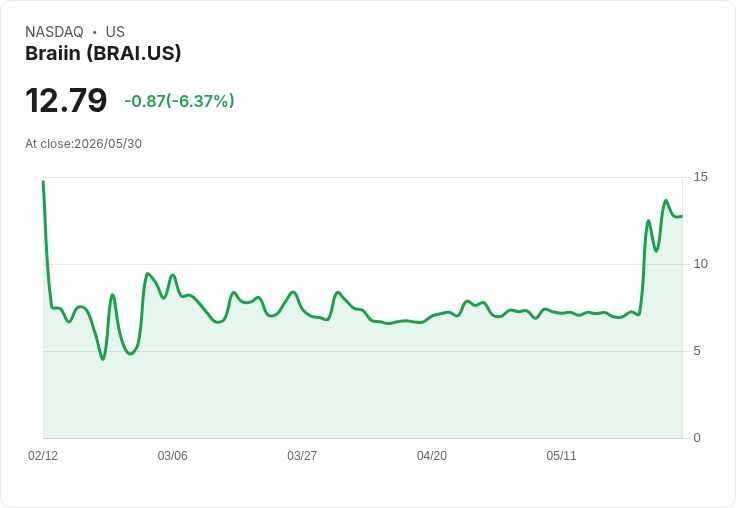The image size is (736, 508).
Task: Click the 12.79 current price
Action: (x=66, y=100)
